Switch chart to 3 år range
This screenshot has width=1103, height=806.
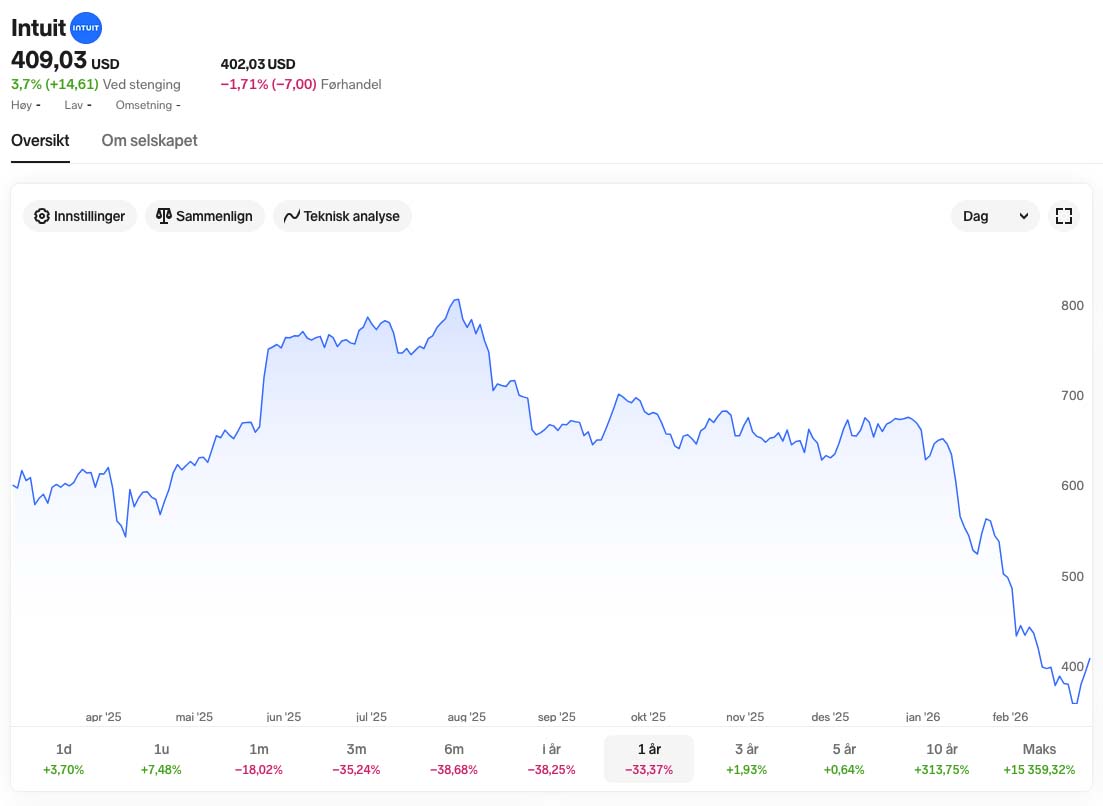click(746, 759)
